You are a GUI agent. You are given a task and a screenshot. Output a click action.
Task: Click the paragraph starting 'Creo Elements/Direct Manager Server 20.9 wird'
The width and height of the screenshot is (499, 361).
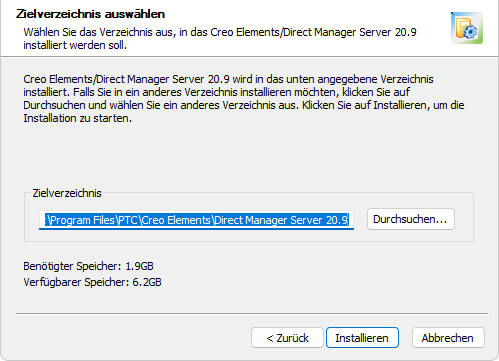244,99
